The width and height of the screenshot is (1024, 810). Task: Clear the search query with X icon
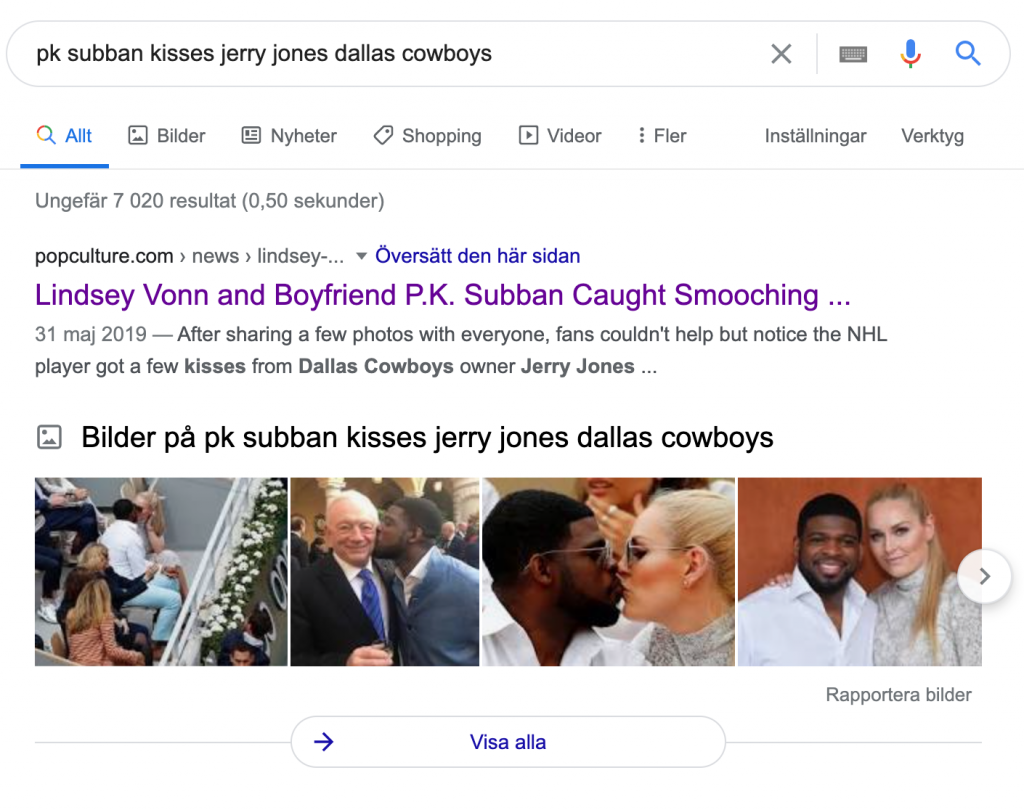pyautogui.click(x=781, y=54)
